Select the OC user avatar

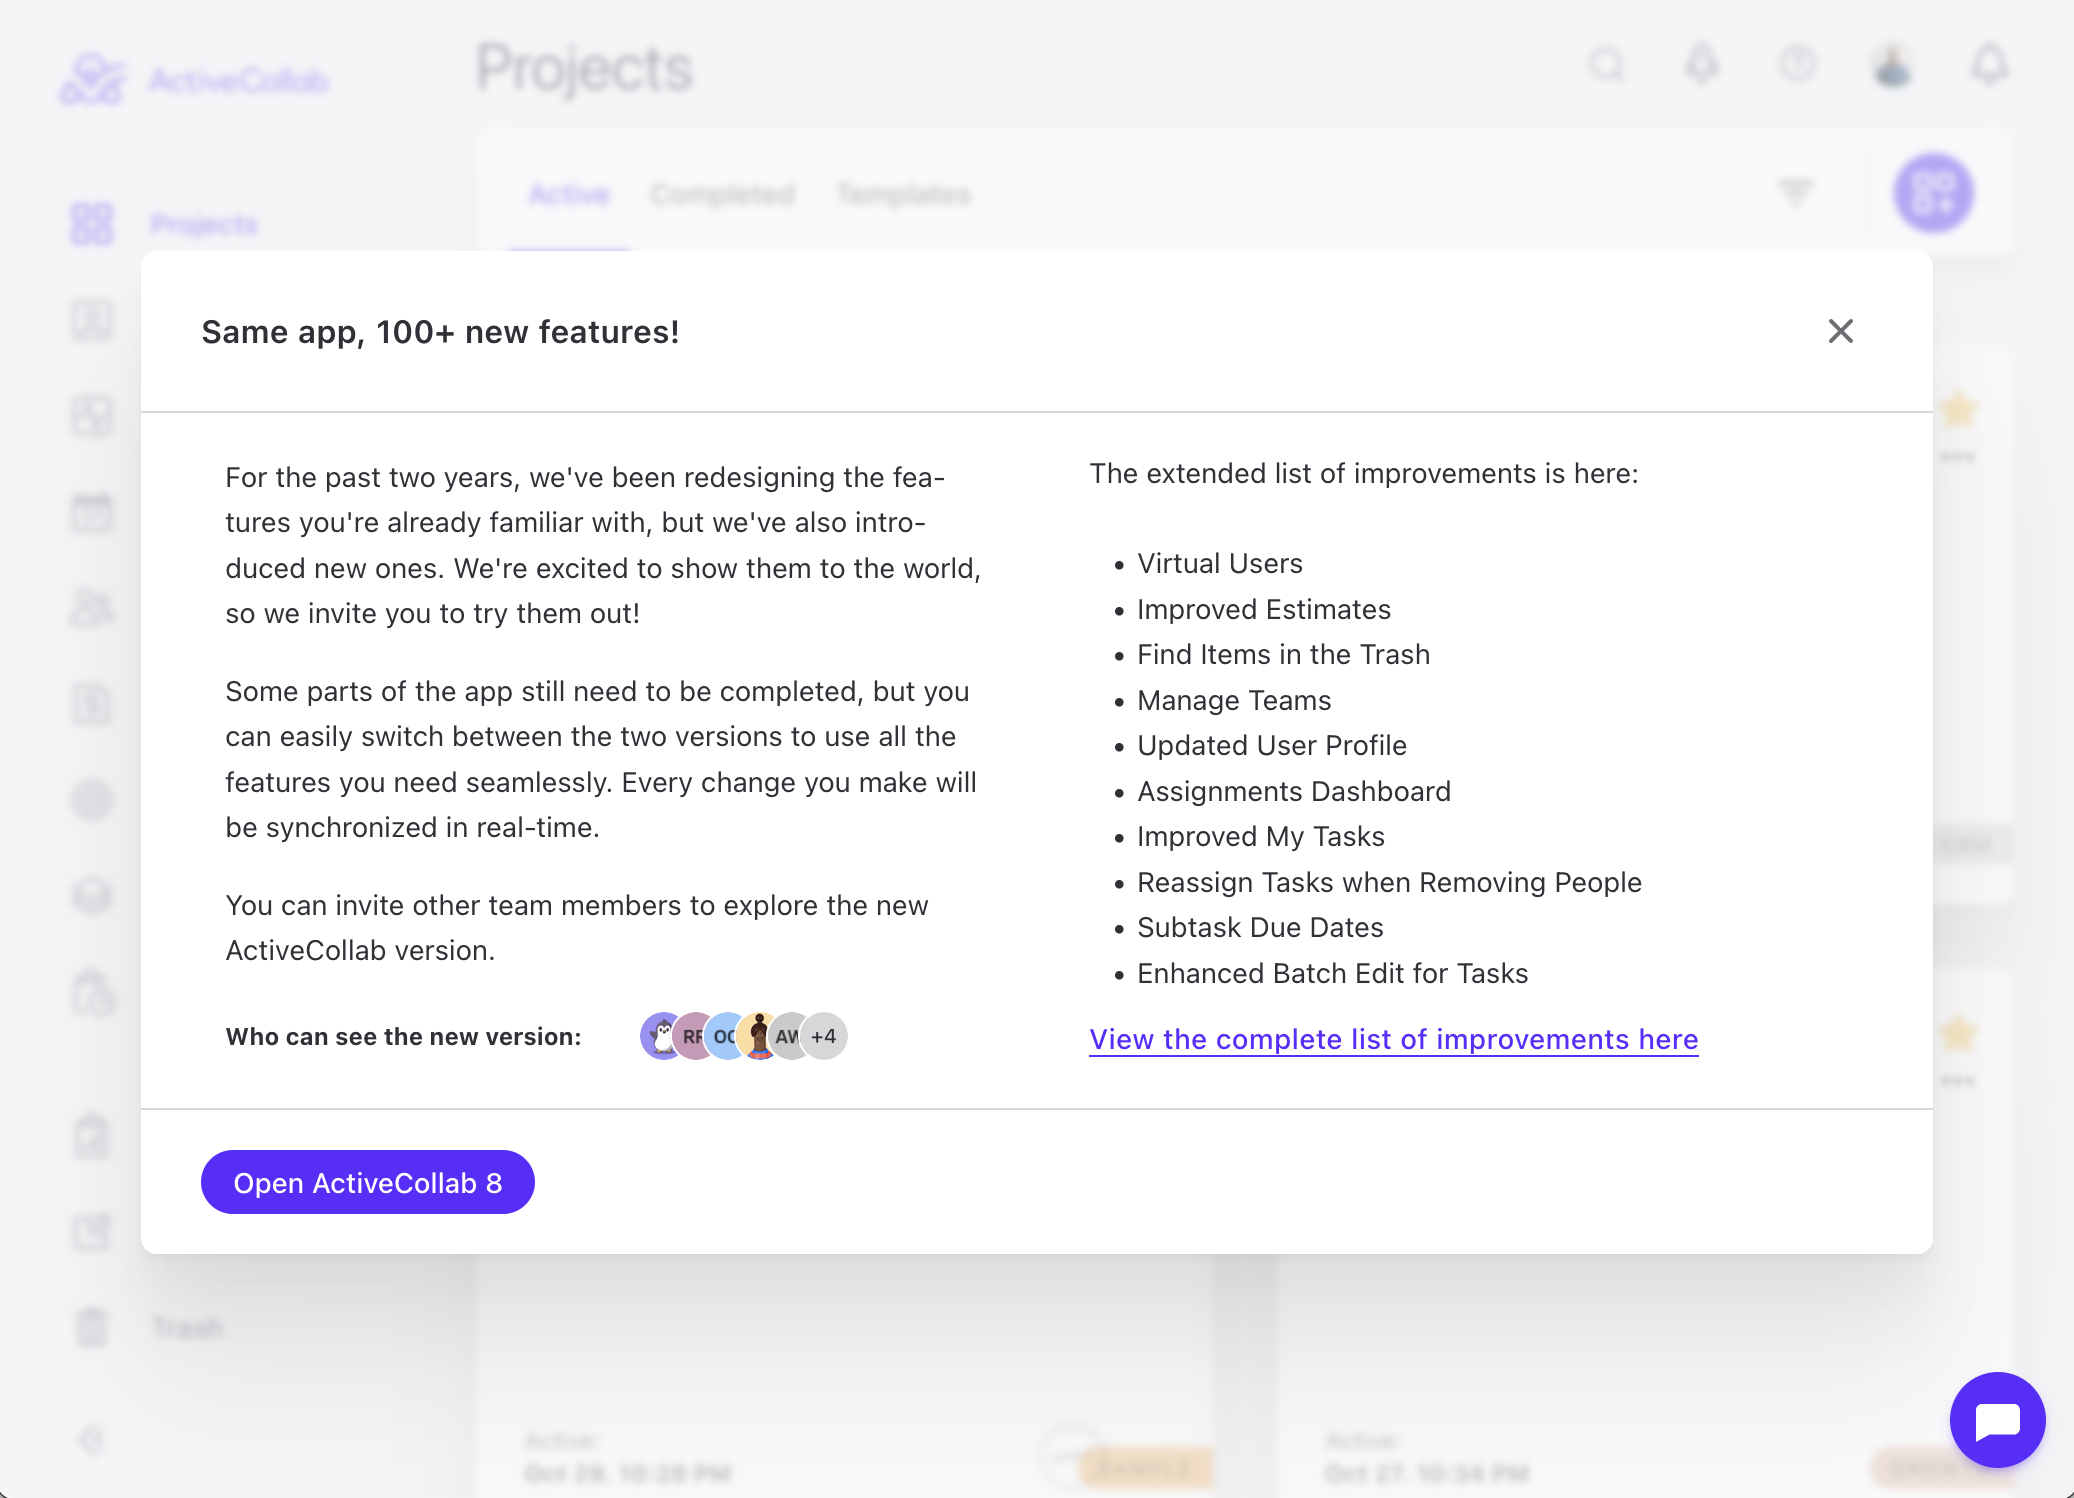(x=725, y=1036)
